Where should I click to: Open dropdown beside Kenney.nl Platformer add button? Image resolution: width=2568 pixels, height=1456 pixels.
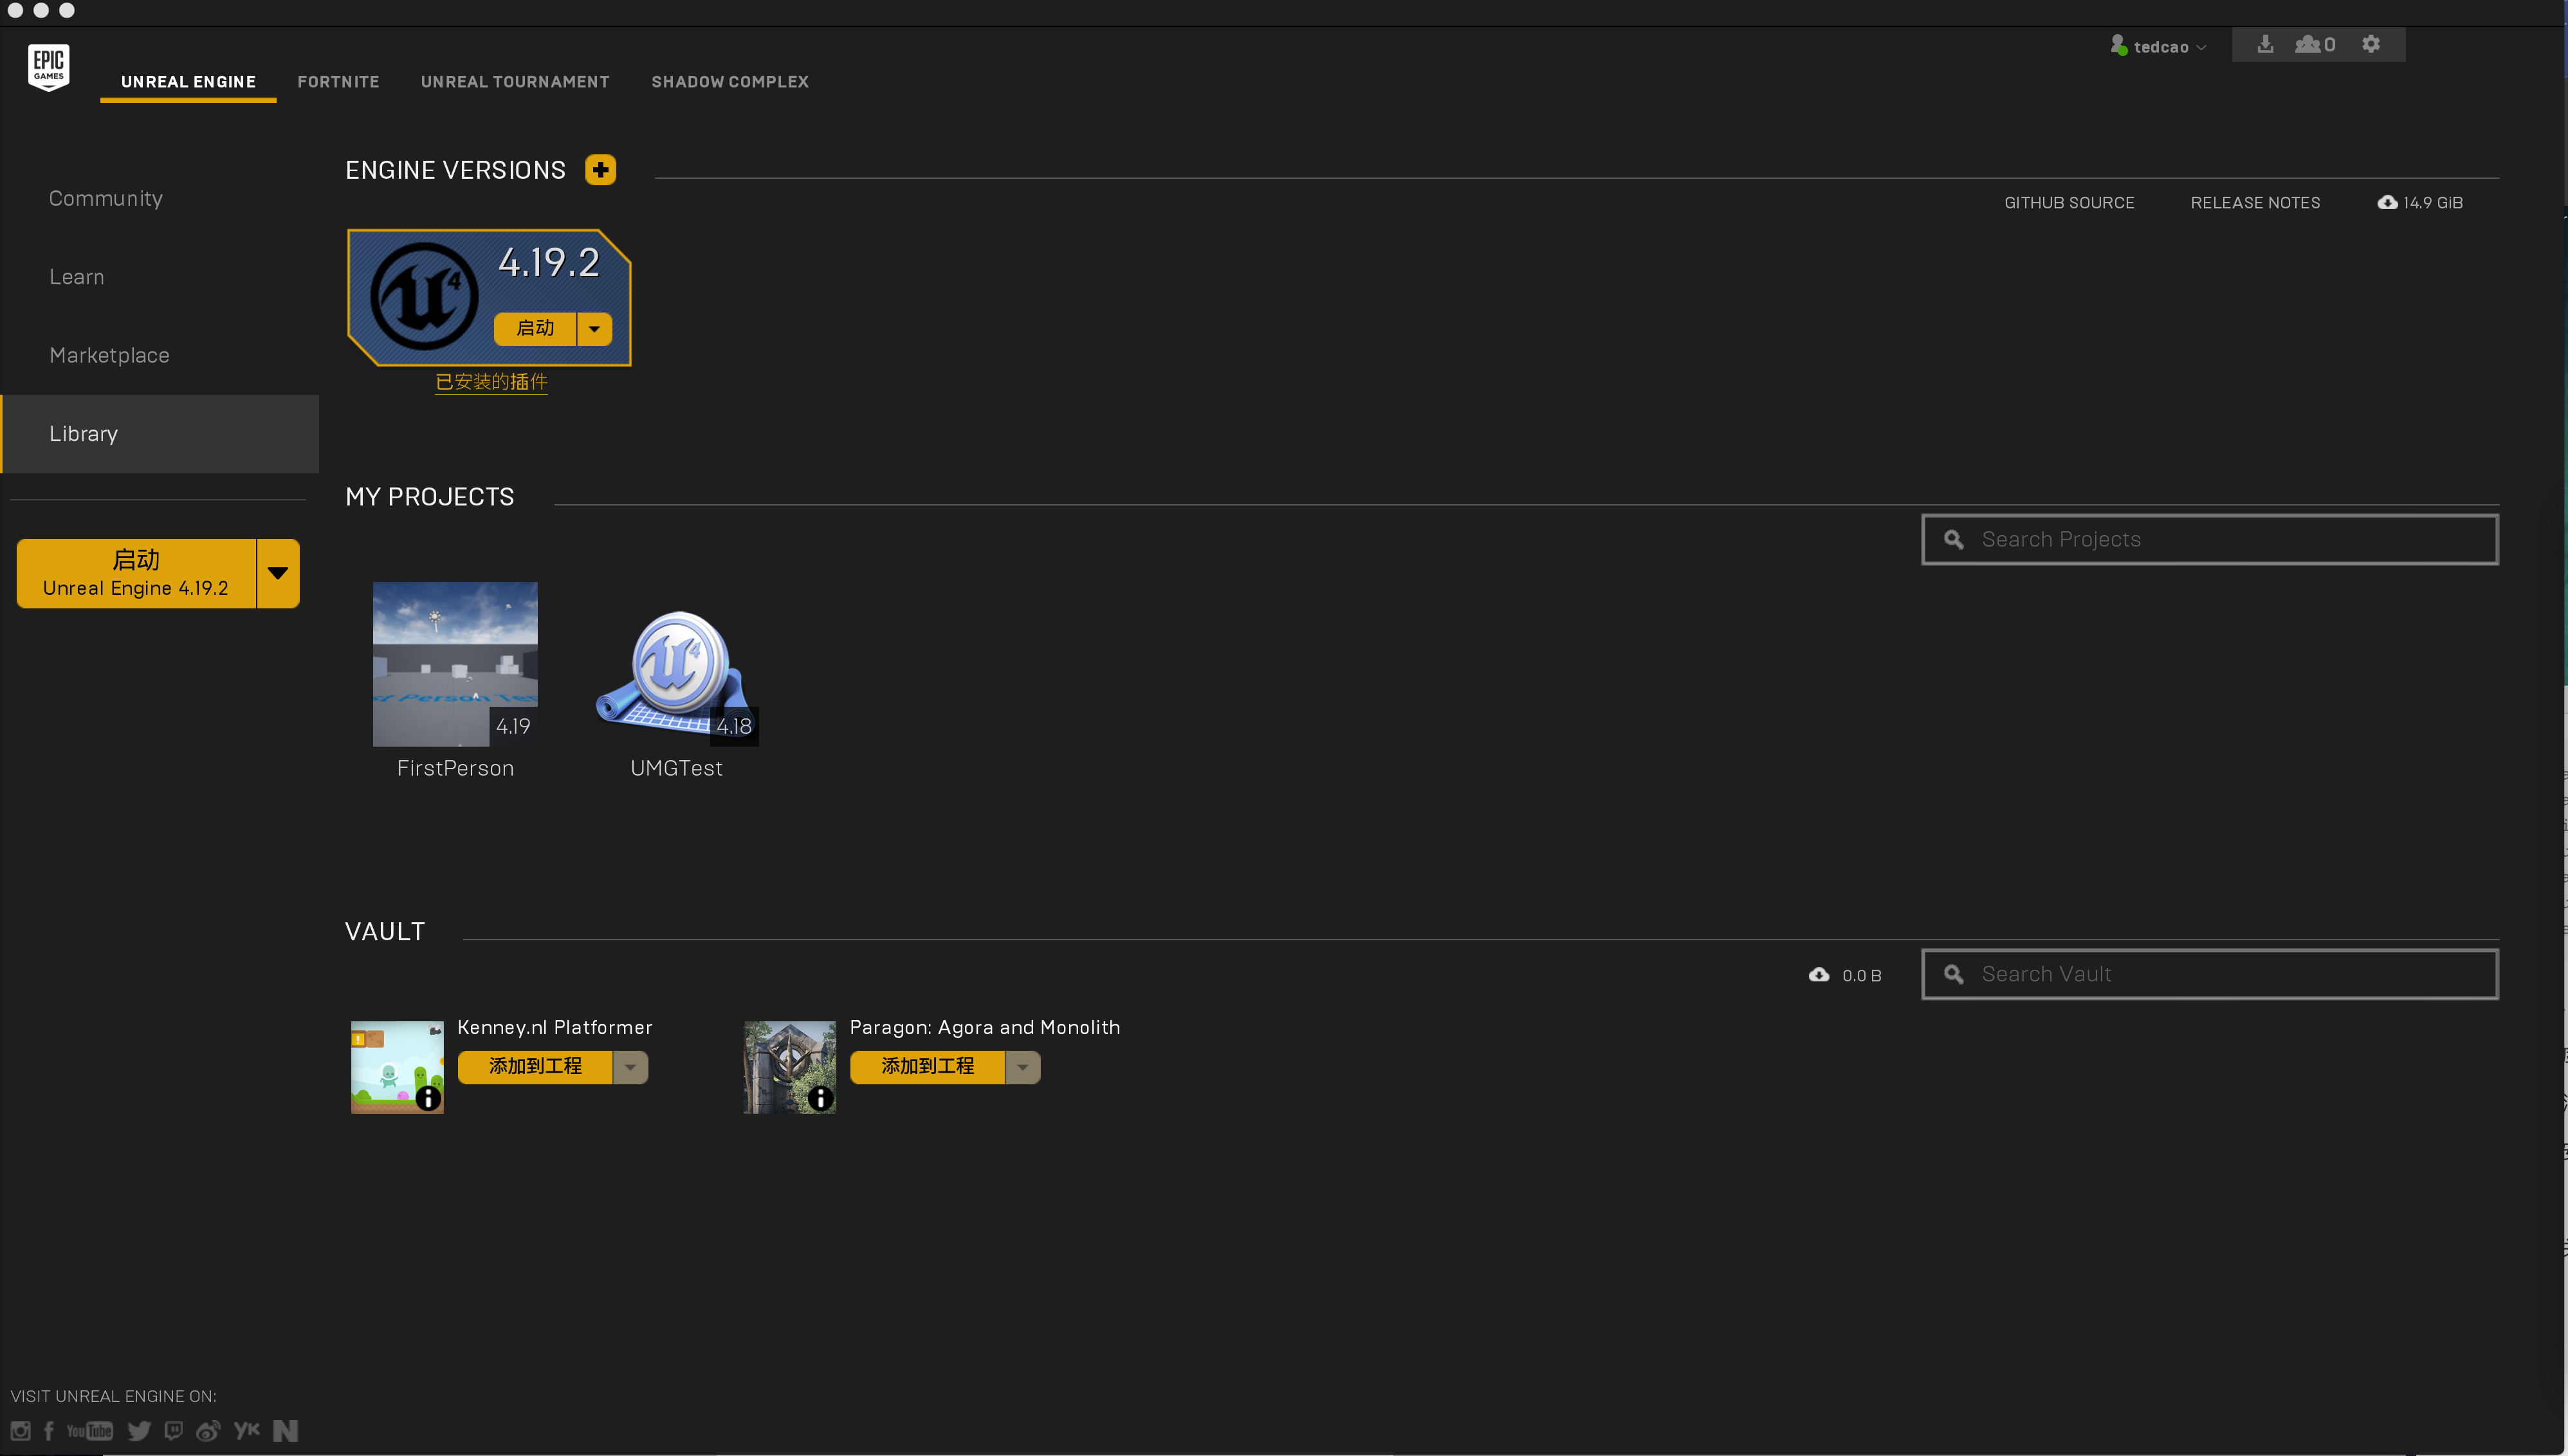tap(630, 1067)
